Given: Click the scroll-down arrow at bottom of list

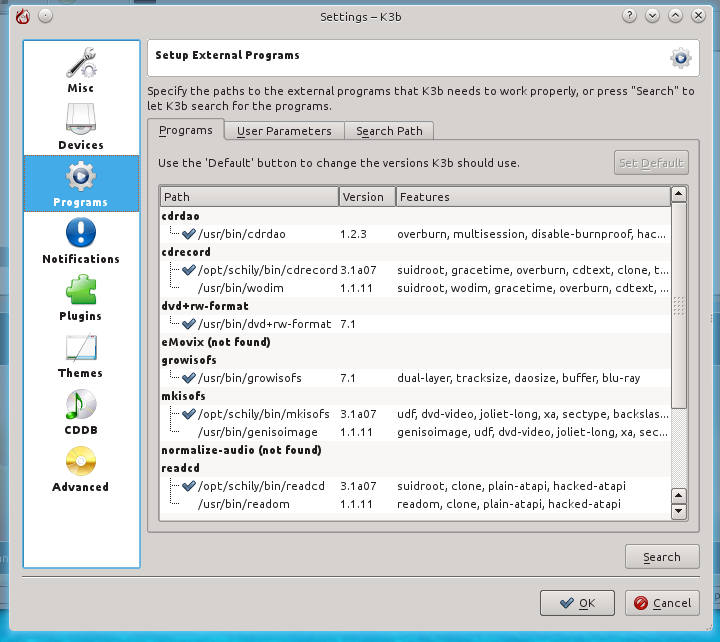Looking at the screenshot, I should [679, 511].
